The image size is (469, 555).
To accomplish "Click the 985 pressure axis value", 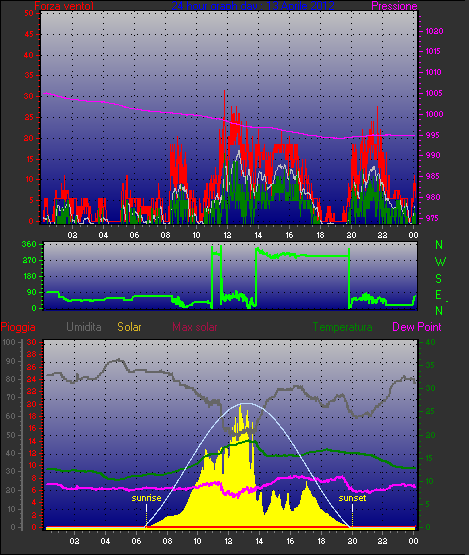I will click(x=433, y=176).
